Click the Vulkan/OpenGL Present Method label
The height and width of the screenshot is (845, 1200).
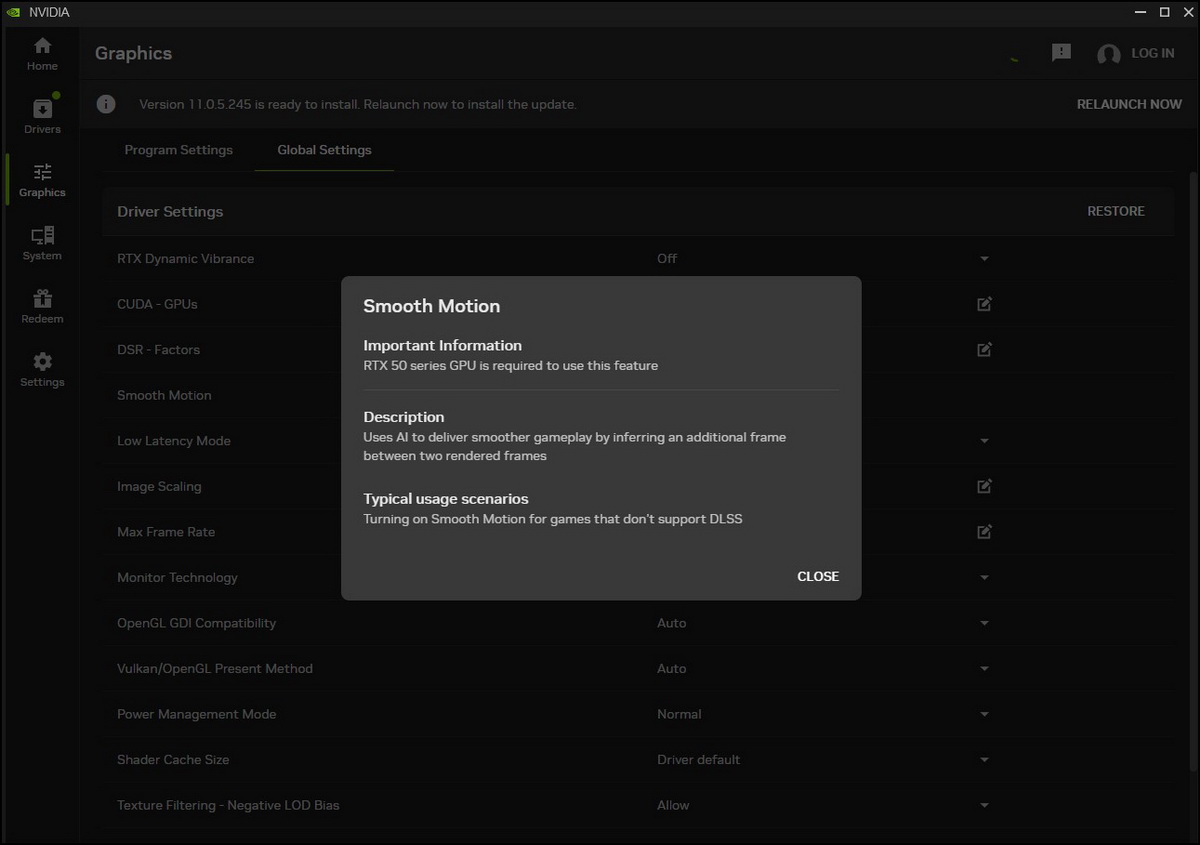pos(215,668)
